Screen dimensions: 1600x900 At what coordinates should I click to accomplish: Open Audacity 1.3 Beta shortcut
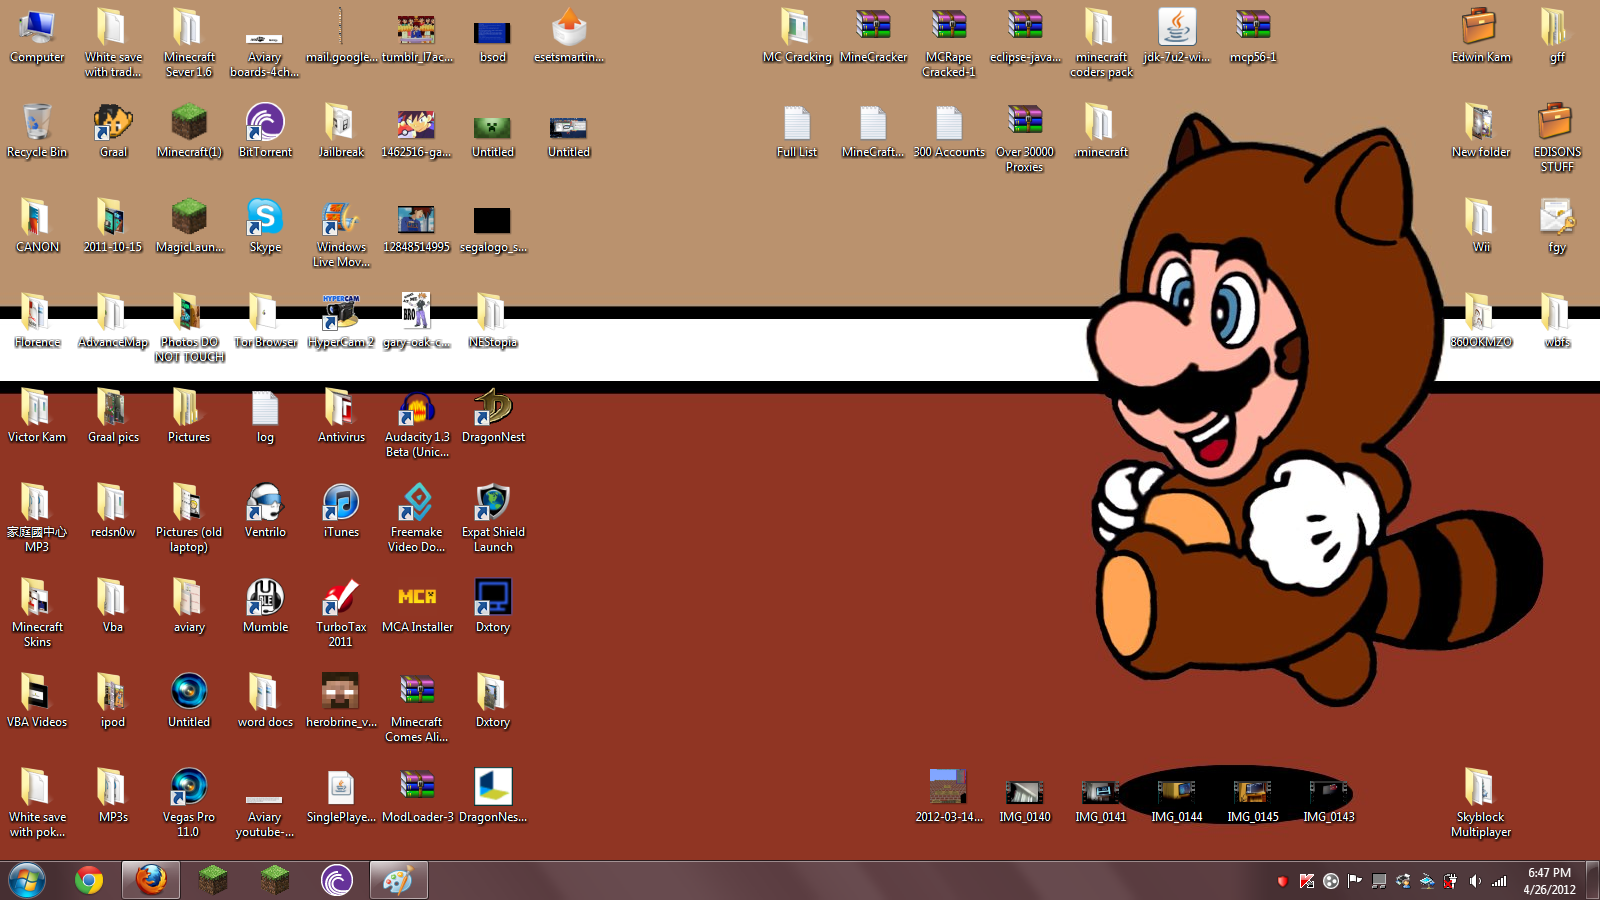[x=417, y=409]
